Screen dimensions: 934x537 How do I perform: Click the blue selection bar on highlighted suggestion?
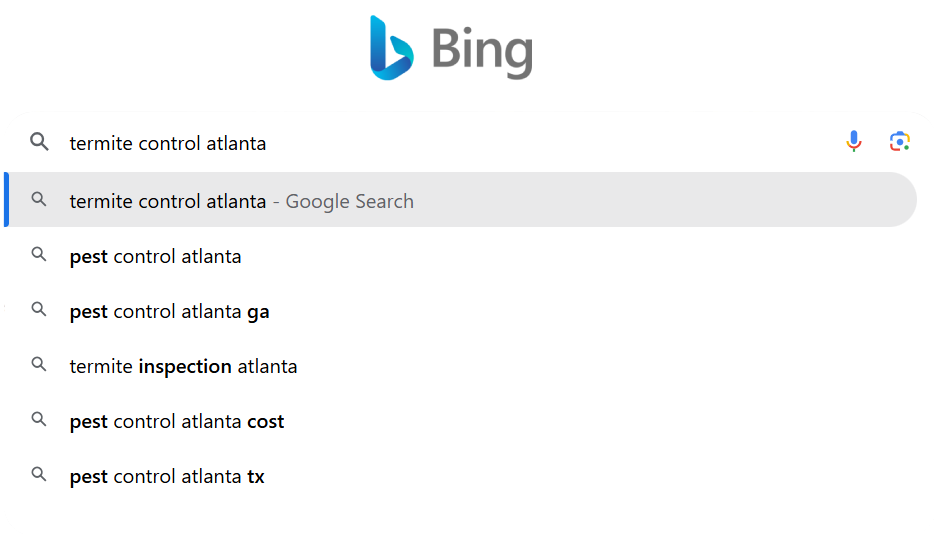(x=6, y=200)
